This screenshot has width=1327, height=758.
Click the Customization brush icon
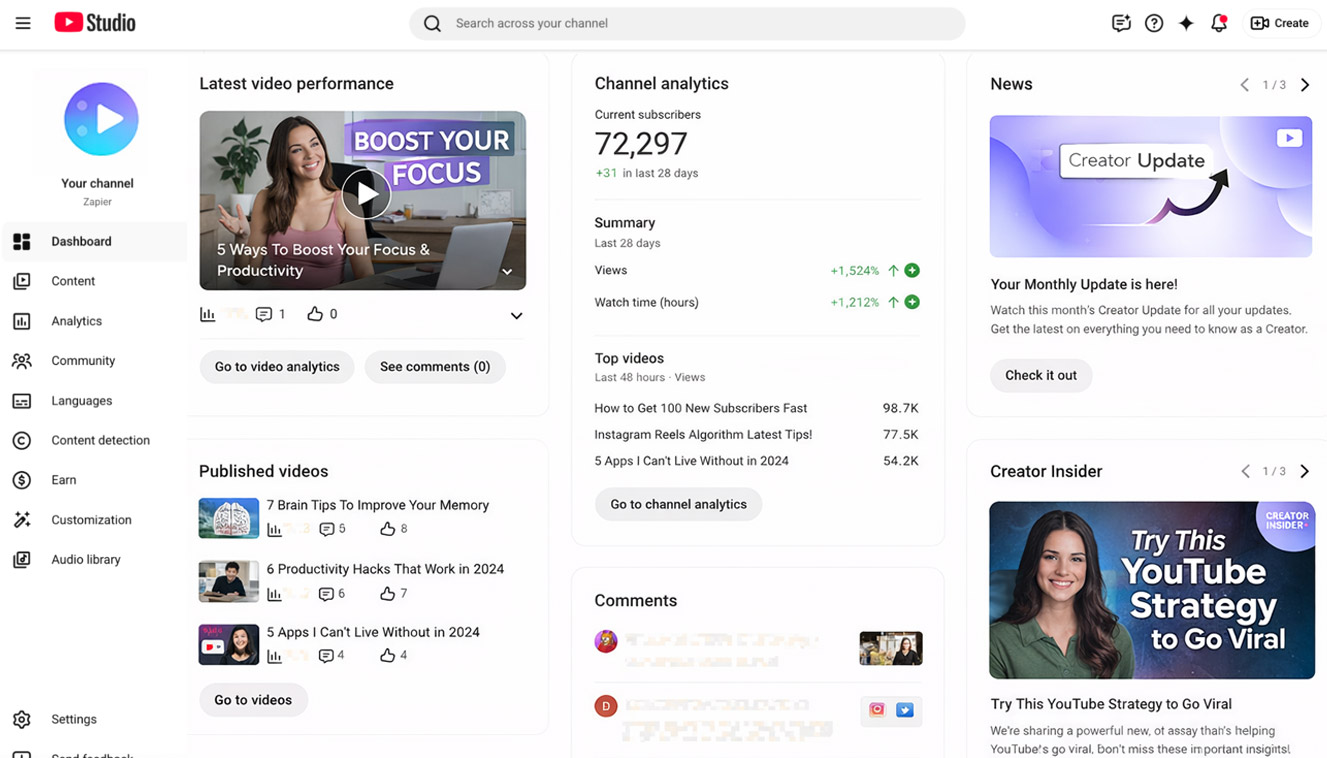pos(22,519)
